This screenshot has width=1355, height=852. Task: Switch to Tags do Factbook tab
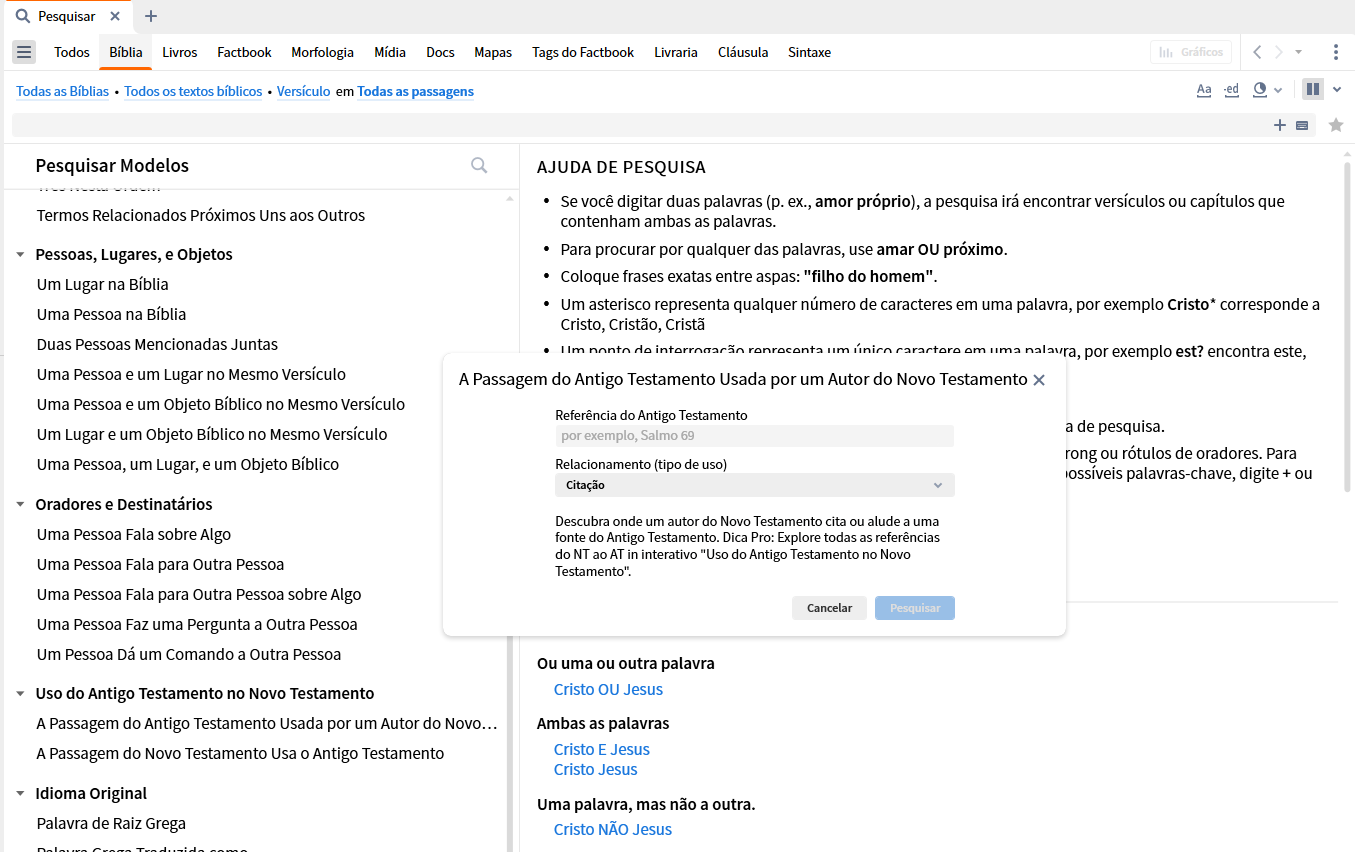[583, 52]
